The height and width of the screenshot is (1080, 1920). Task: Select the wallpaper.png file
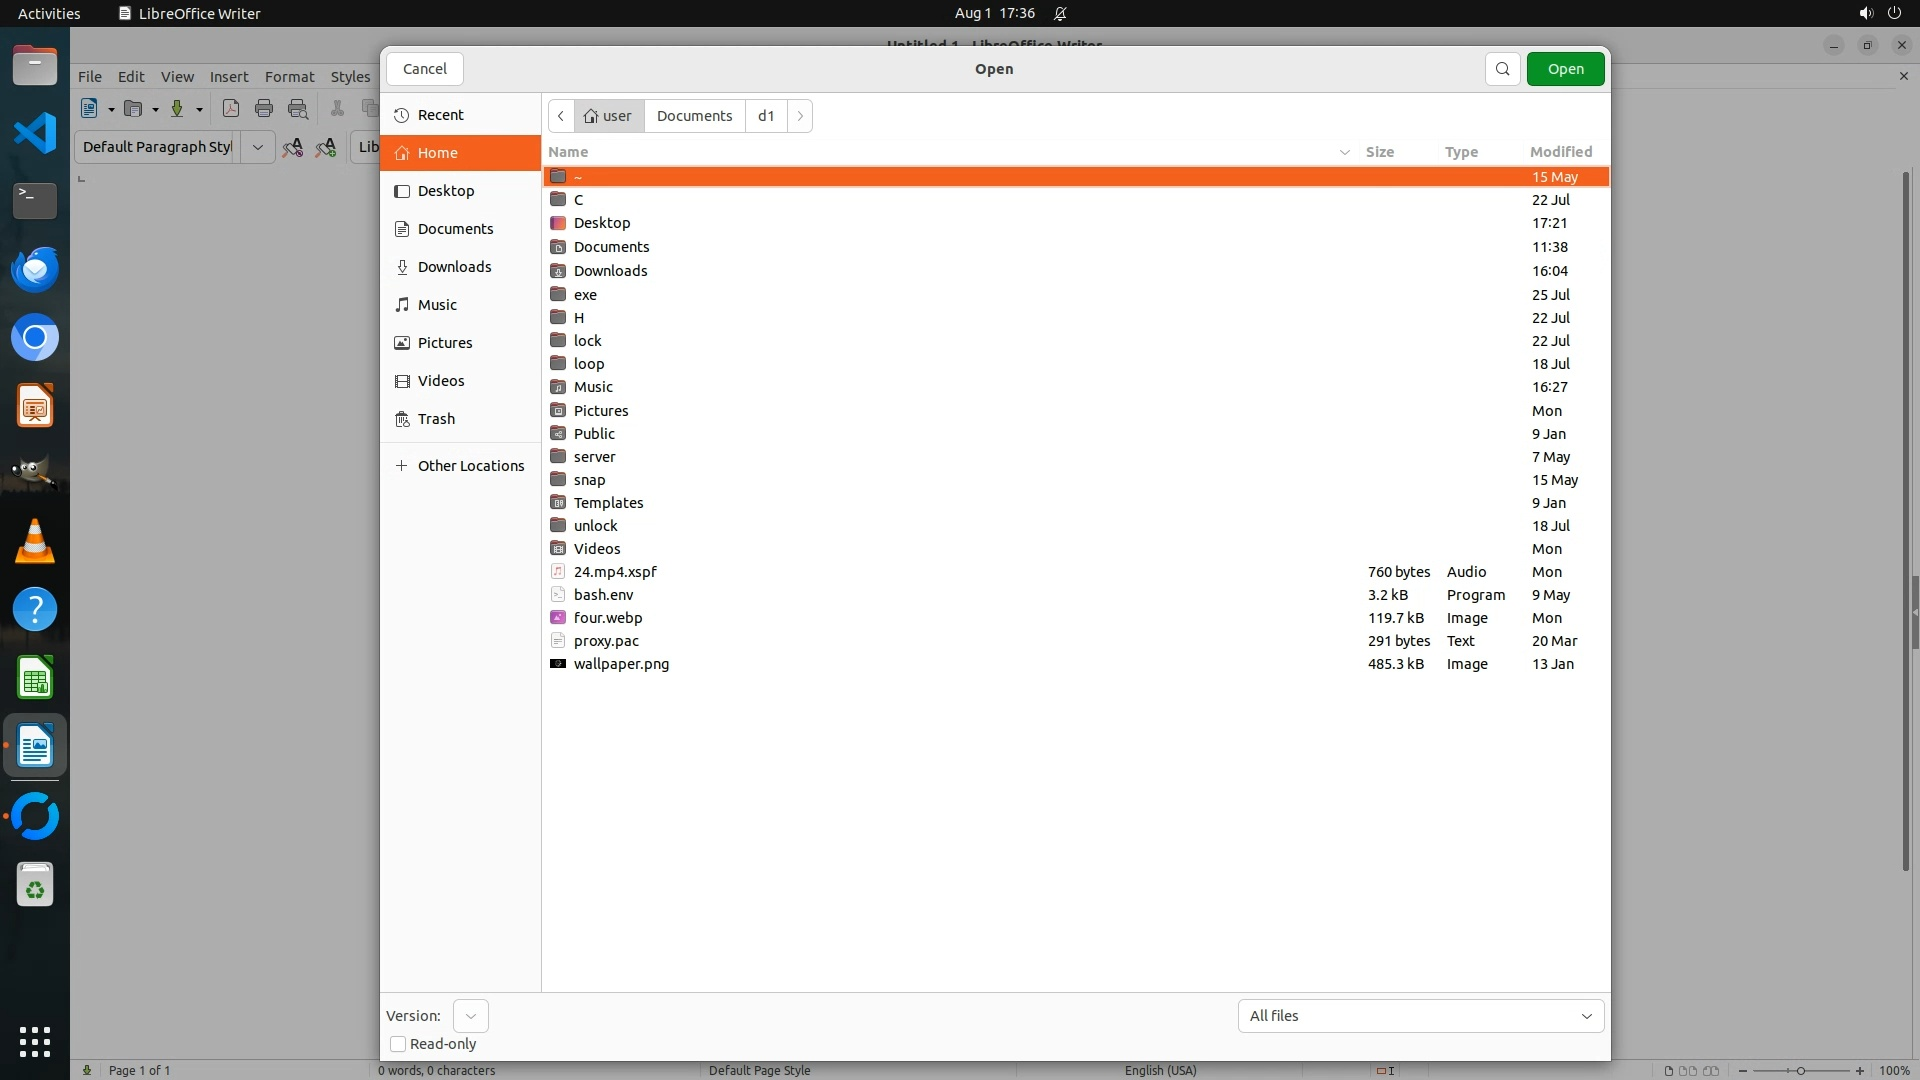(x=621, y=664)
